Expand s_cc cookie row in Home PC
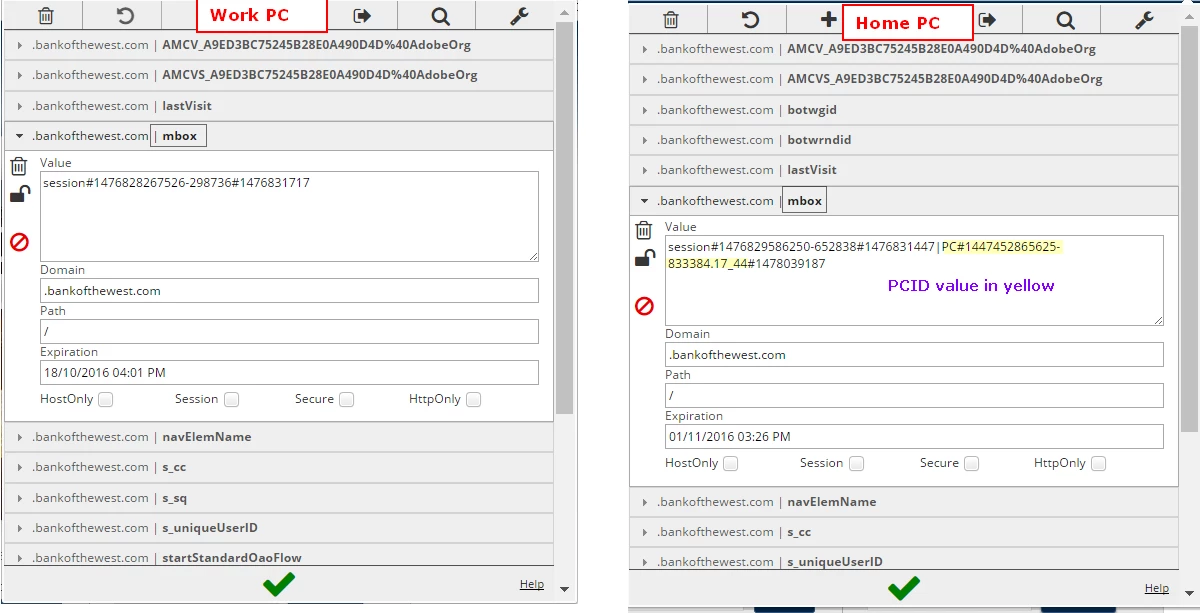The image size is (1200, 613). coord(904,532)
